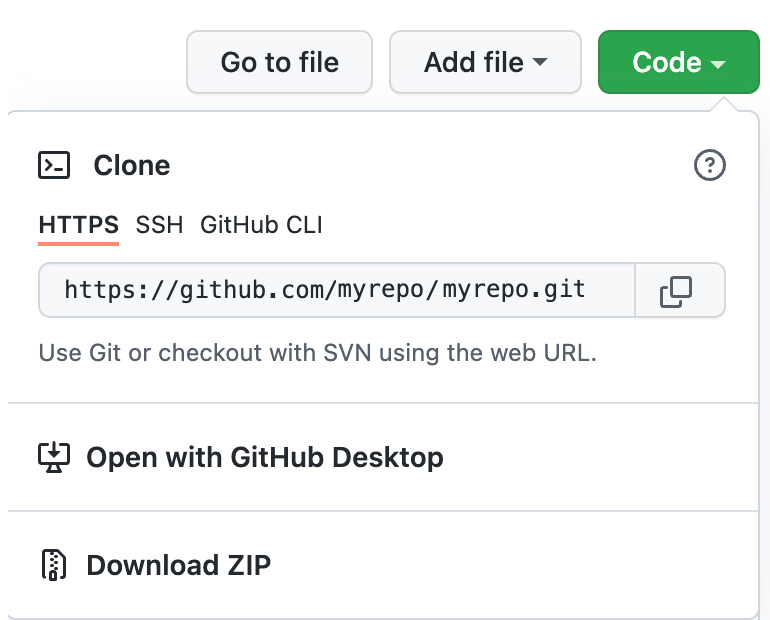
Task: Select the GitHub CLI tab
Action: [x=261, y=225]
